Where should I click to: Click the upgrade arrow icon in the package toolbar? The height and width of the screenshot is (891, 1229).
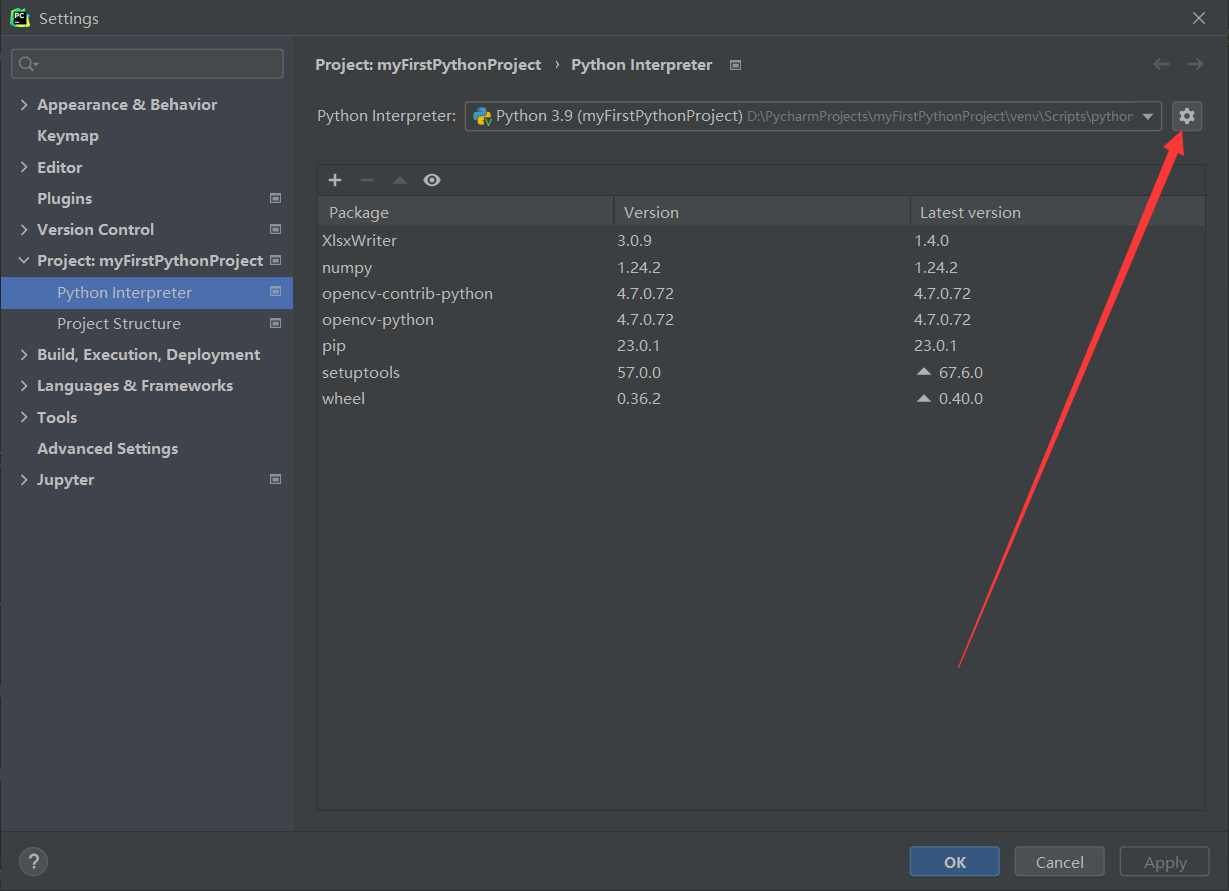click(x=398, y=180)
